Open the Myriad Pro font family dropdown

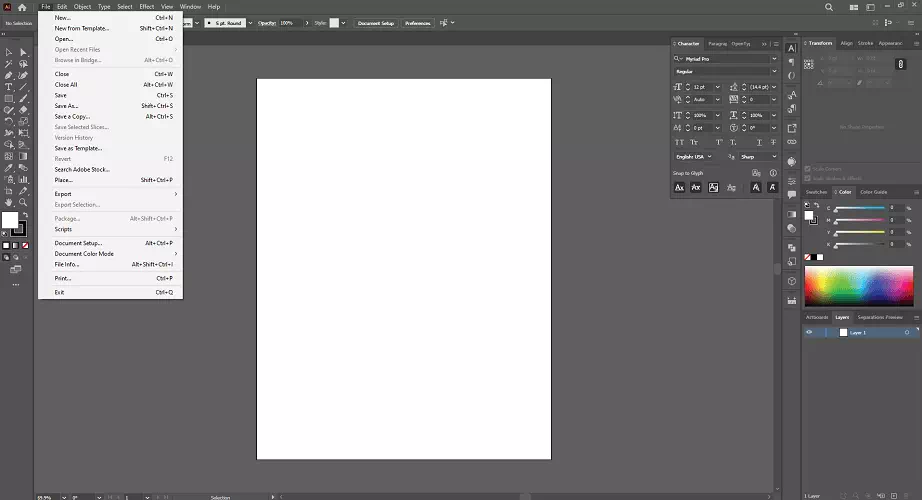coord(774,59)
